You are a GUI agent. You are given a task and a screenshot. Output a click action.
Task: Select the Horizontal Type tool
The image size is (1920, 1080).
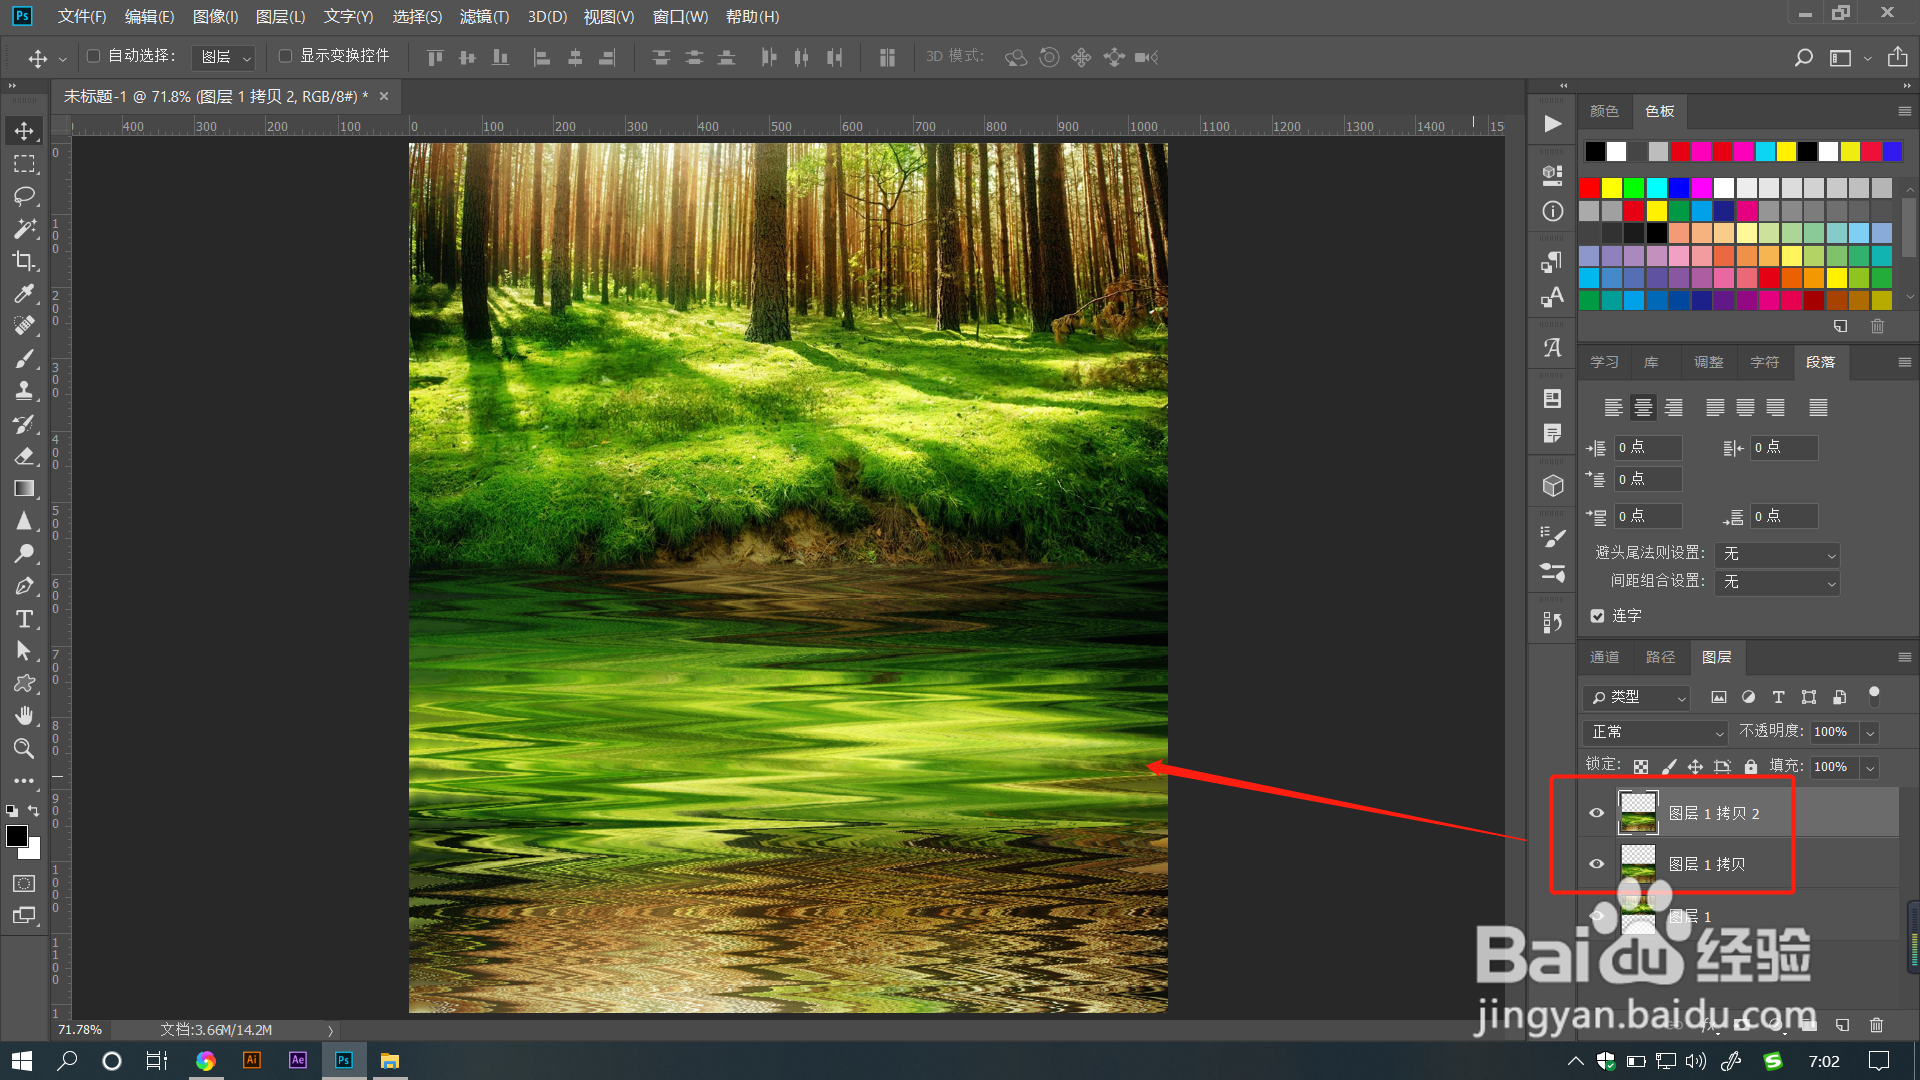click(x=24, y=619)
